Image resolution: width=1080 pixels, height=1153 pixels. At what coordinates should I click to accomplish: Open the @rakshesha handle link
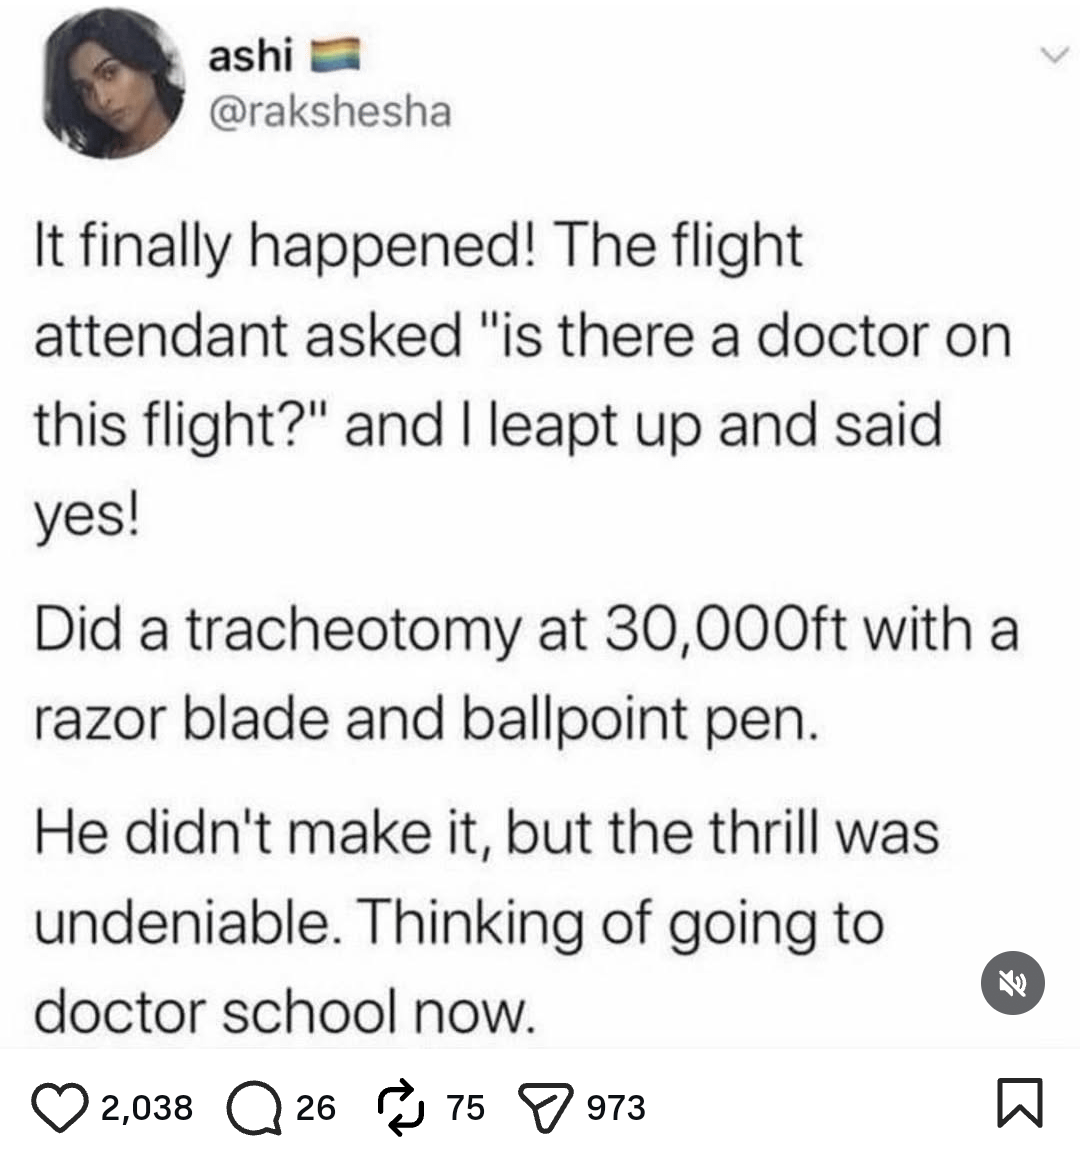tap(330, 113)
